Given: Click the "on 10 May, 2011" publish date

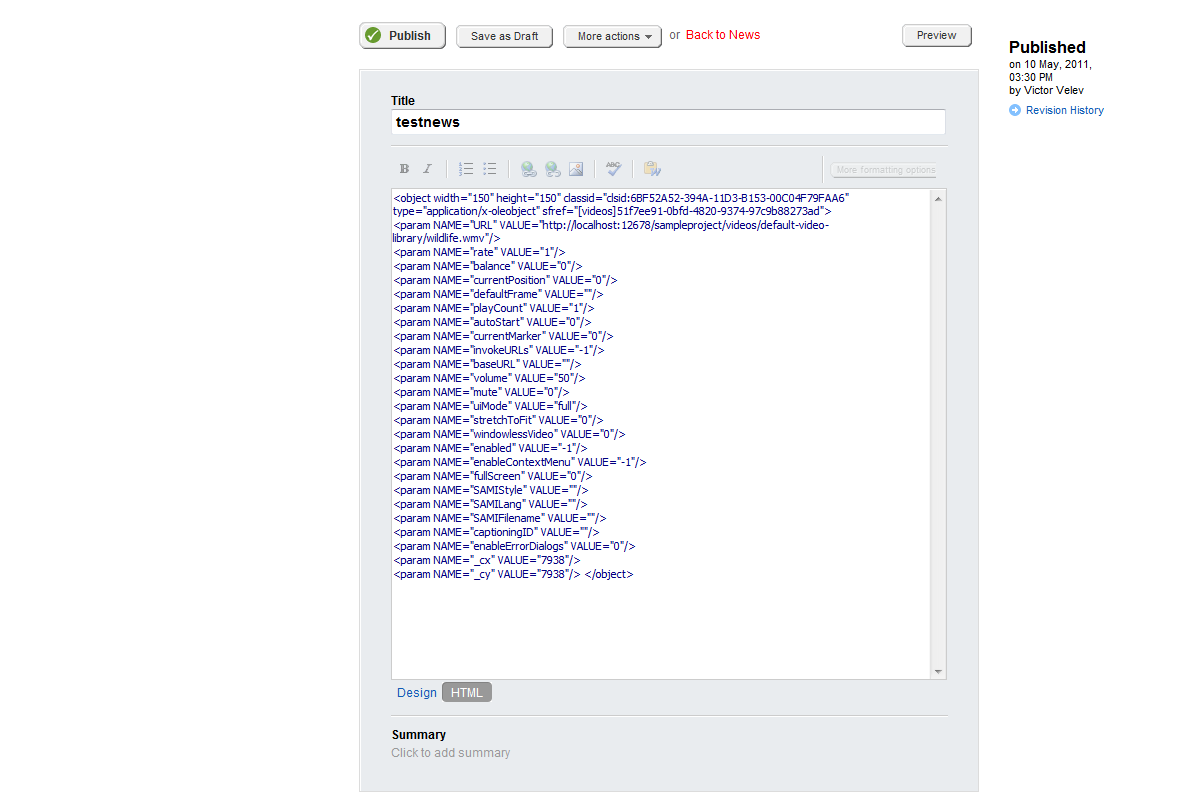Looking at the screenshot, I should (x=1050, y=65).
